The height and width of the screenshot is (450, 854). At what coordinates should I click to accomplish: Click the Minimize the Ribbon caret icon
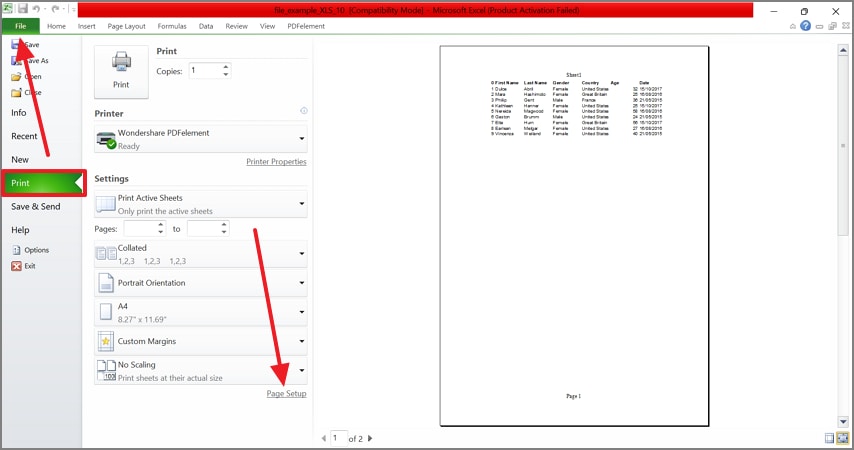coord(792,26)
